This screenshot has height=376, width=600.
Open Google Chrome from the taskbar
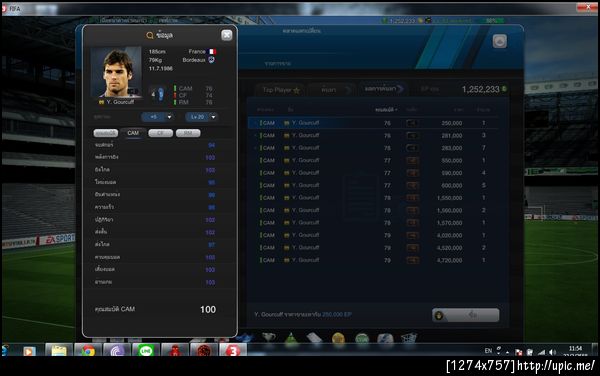tap(88, 350)
